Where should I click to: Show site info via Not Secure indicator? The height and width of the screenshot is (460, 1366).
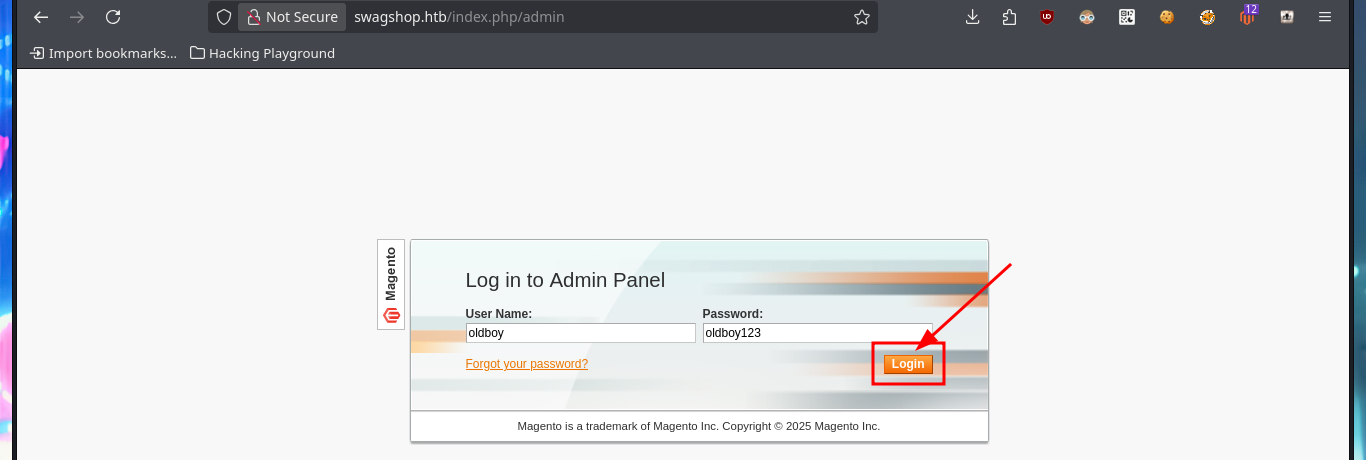pos(293,17)
